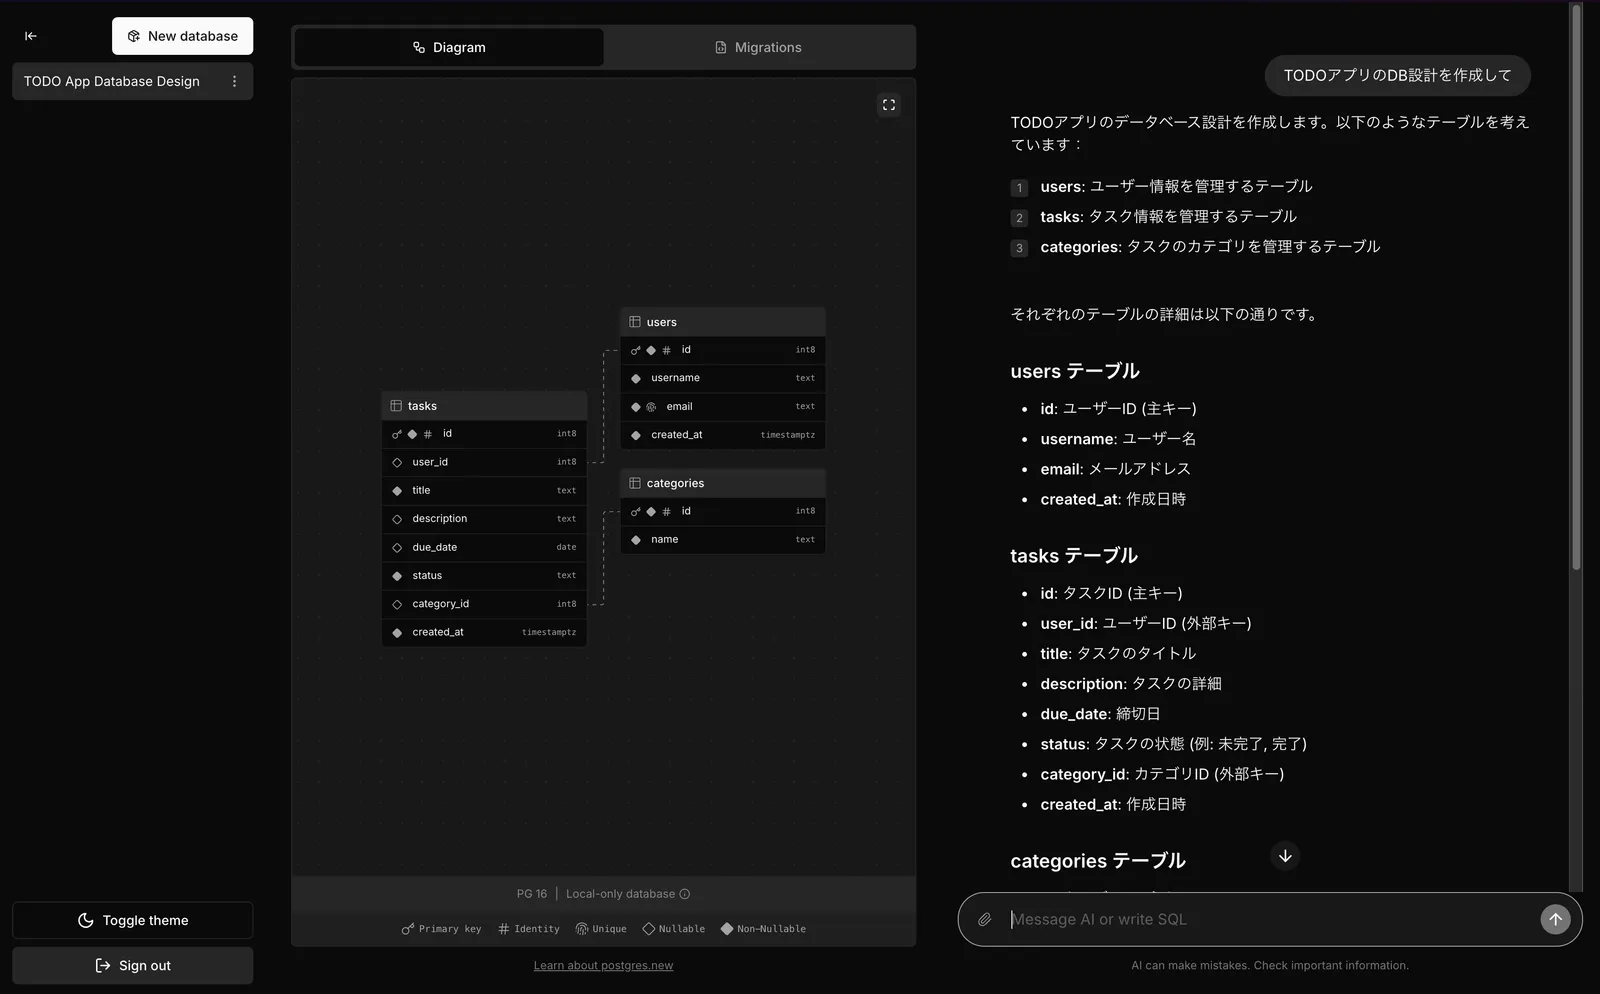Sign out of the app
This screenshot has width=1600, height=994.
click(132, 966)
